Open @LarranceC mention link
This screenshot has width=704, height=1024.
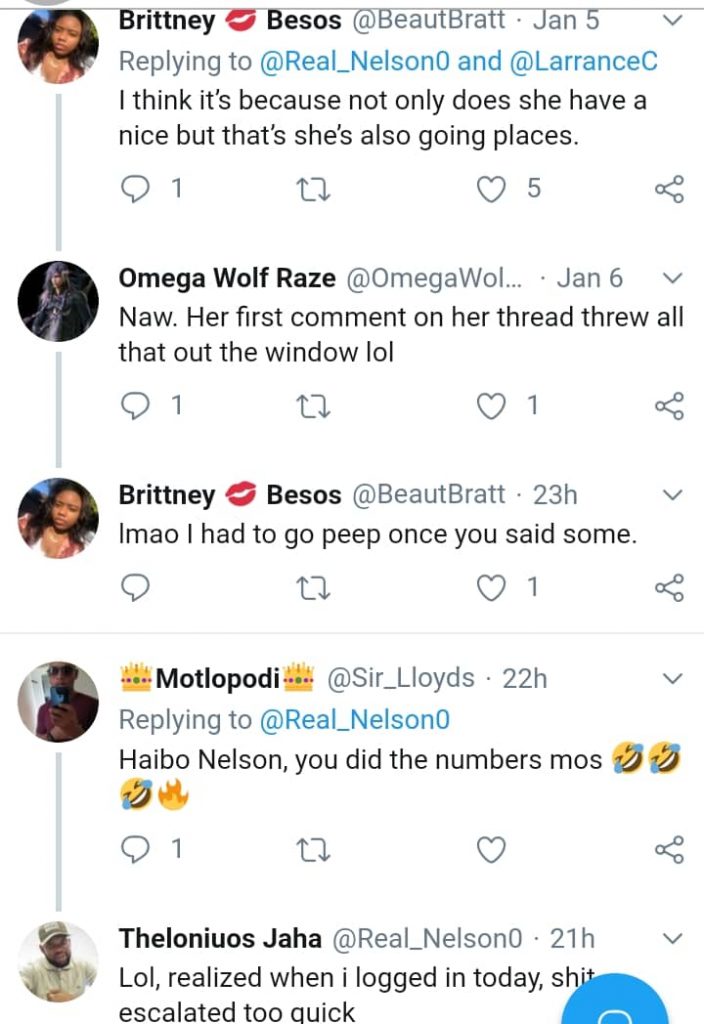coord(584,61)
